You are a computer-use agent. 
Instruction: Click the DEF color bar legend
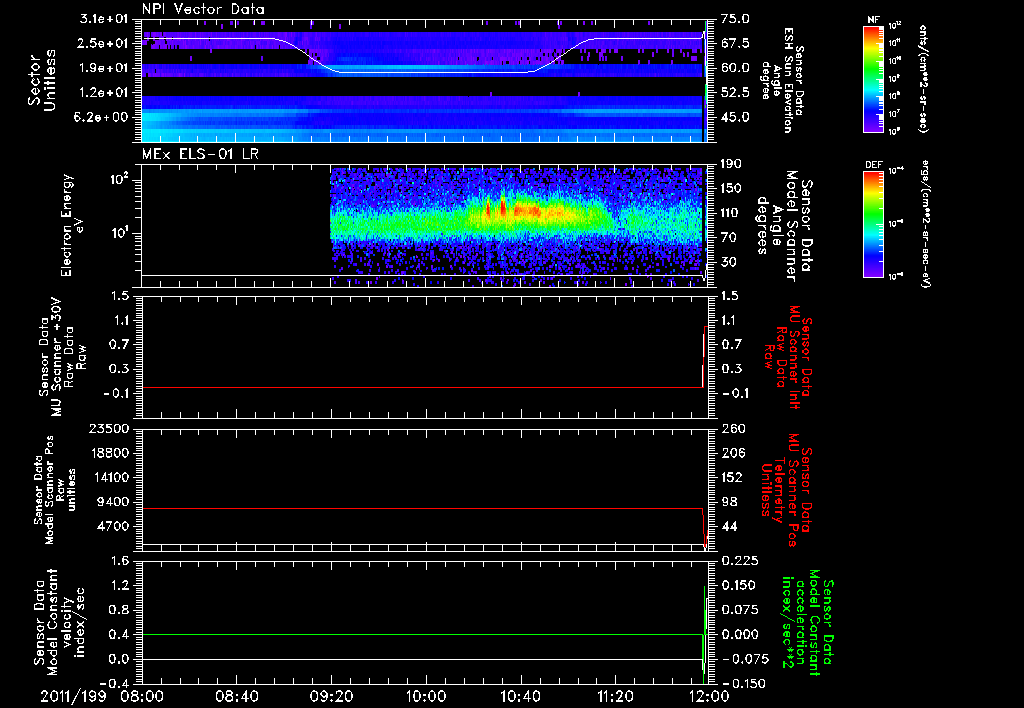(876, 222)
